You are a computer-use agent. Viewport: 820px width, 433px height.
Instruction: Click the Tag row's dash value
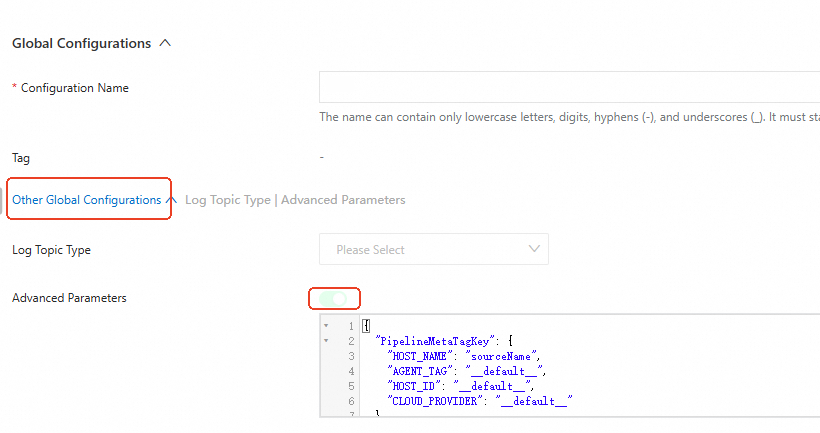322,157
